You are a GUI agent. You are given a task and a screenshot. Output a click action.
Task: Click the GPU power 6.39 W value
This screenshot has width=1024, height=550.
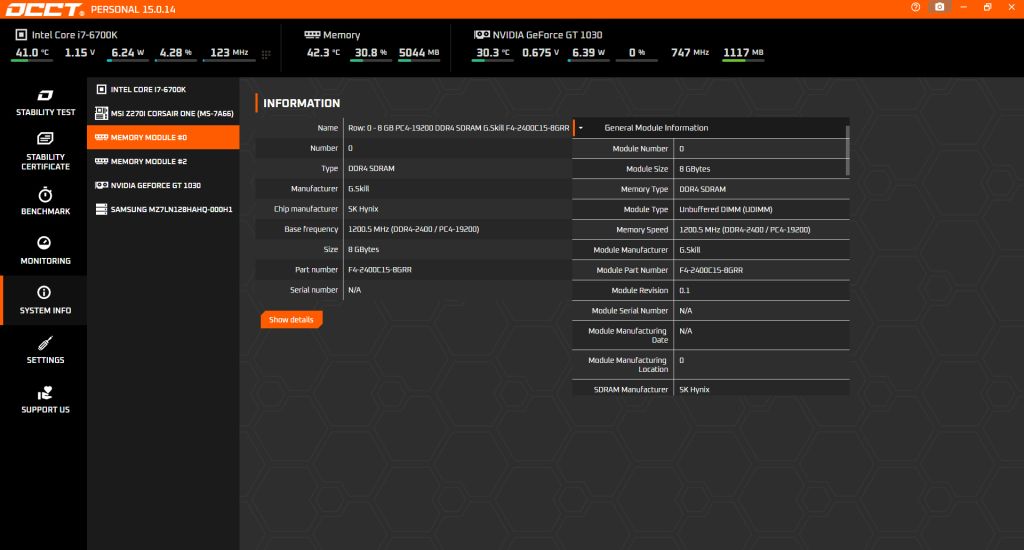point(588,53)
